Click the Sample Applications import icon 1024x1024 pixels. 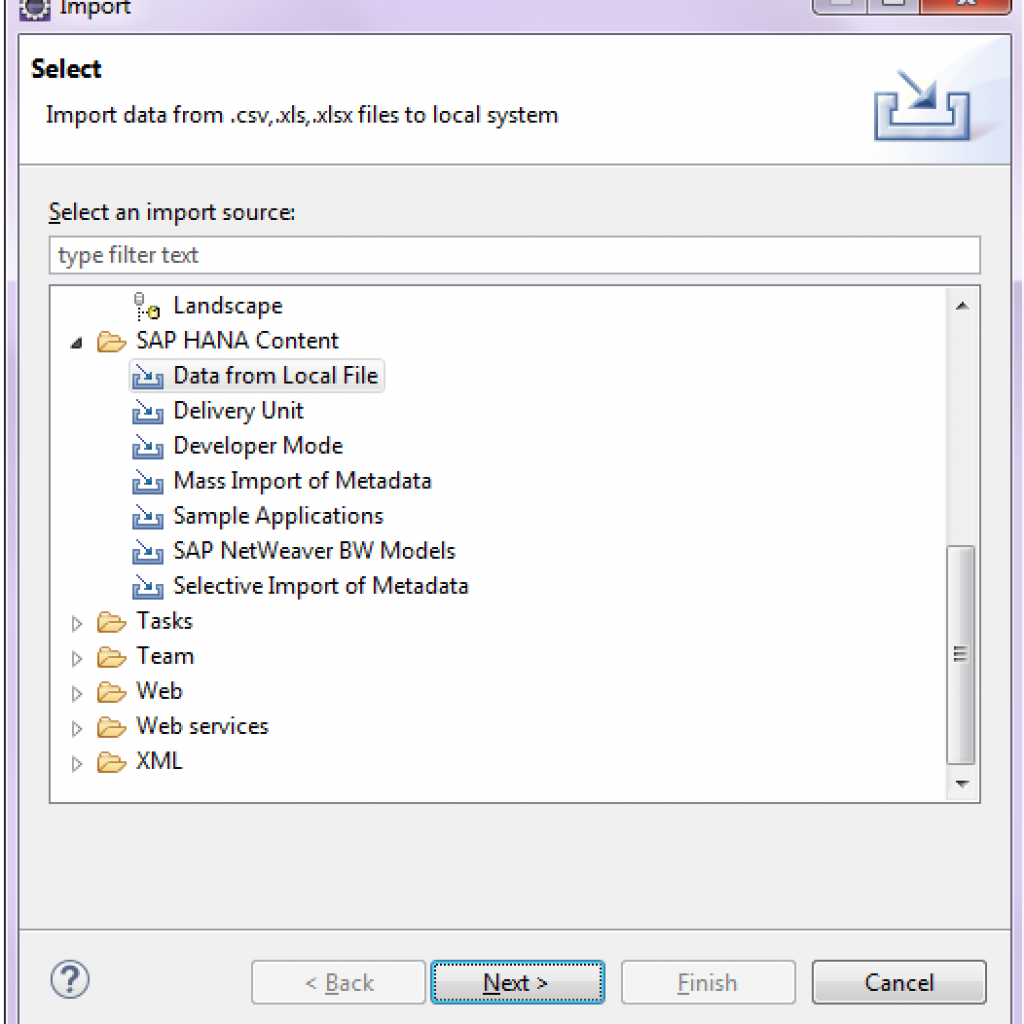coord(148,517)
